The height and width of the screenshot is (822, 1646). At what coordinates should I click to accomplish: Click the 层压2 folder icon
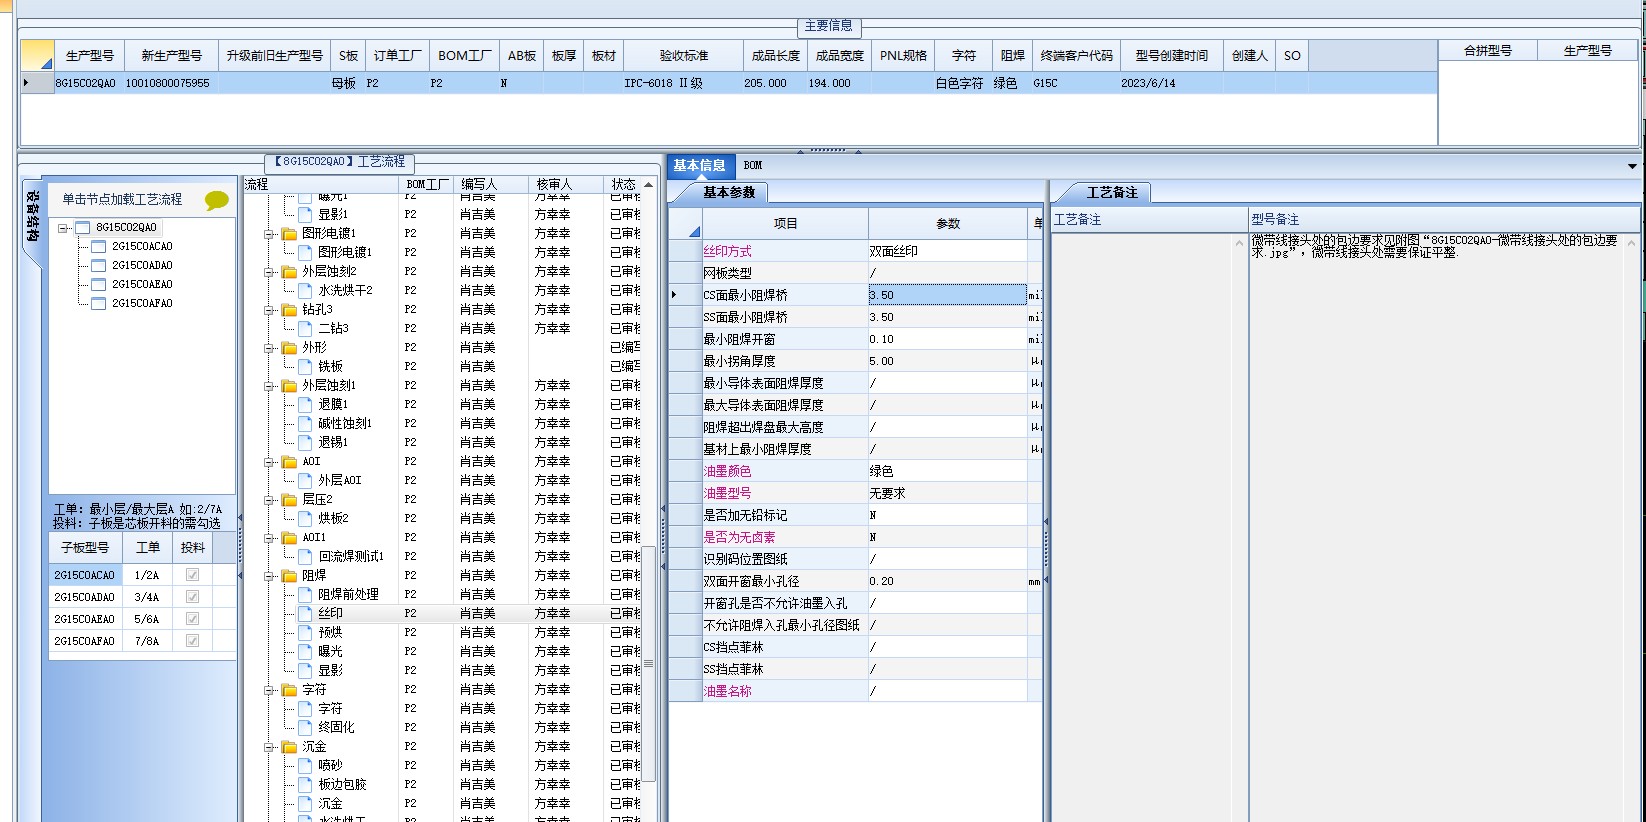(x=290, y=500)
